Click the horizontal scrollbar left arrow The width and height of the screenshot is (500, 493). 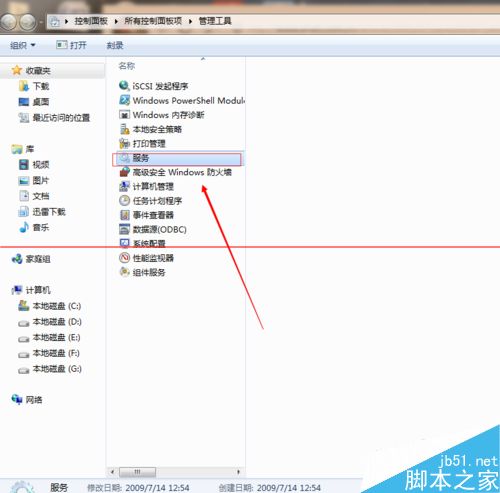pyautogui.click(x=112, y=472)
